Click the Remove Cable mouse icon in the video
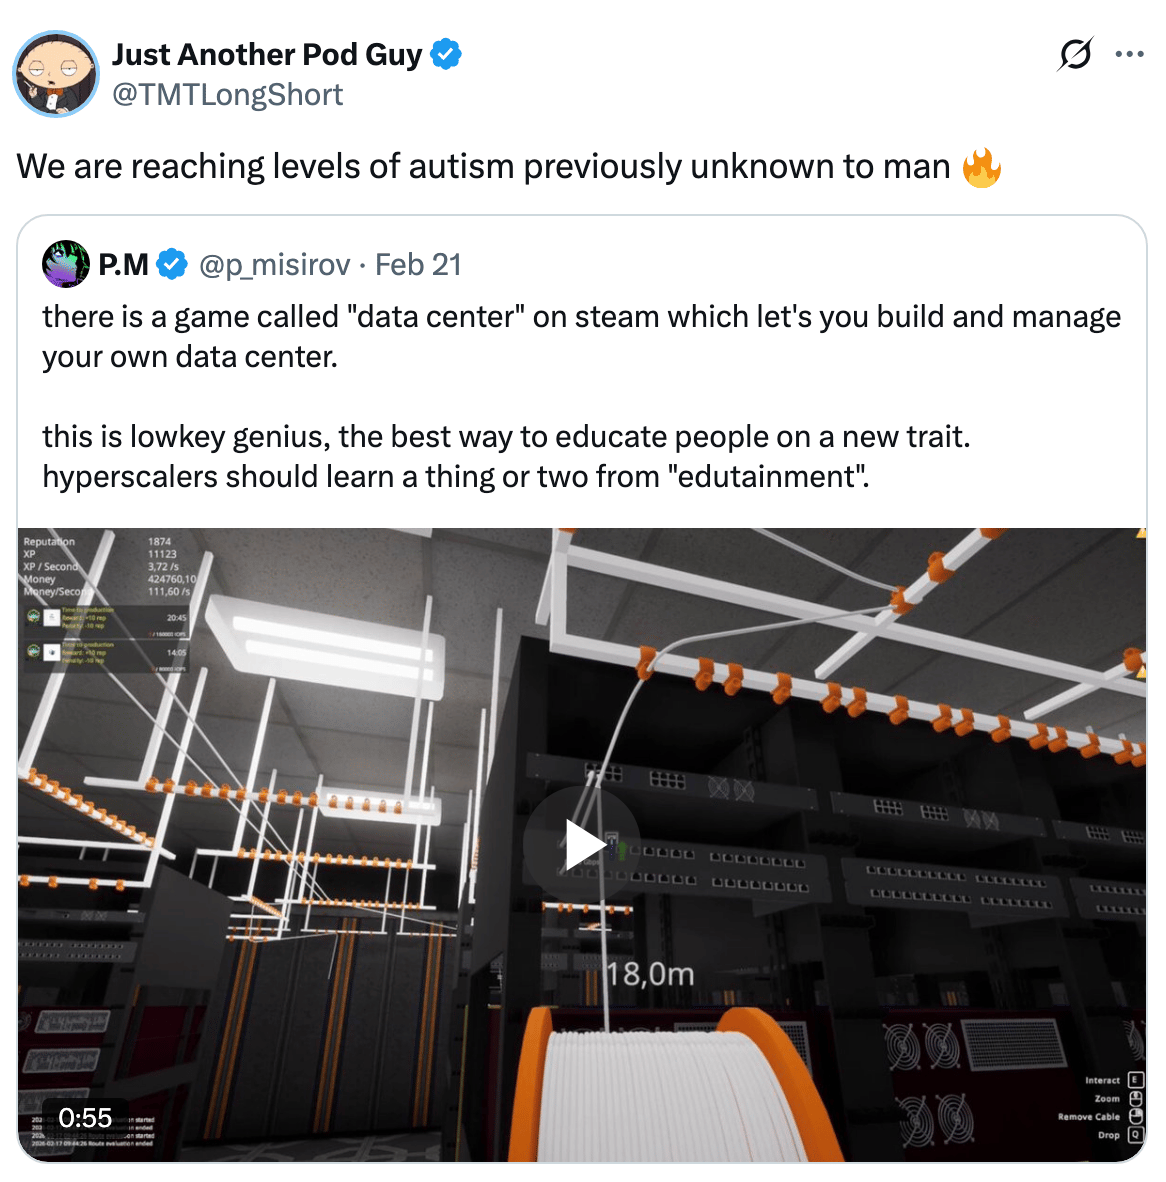The image size is (1166, 1182). tap(1136, 1116)
